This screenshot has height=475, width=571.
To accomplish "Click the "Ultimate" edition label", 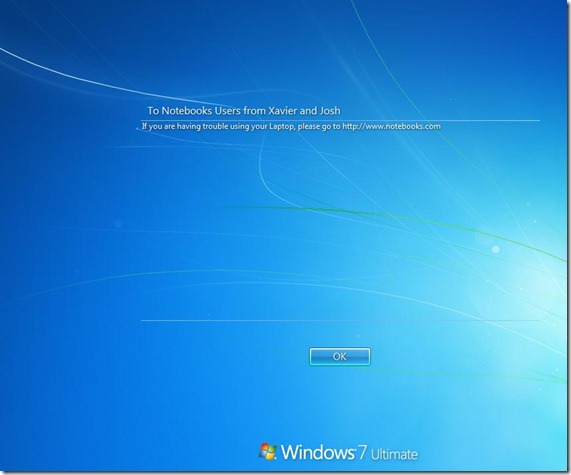I will [x=394, y=454].
